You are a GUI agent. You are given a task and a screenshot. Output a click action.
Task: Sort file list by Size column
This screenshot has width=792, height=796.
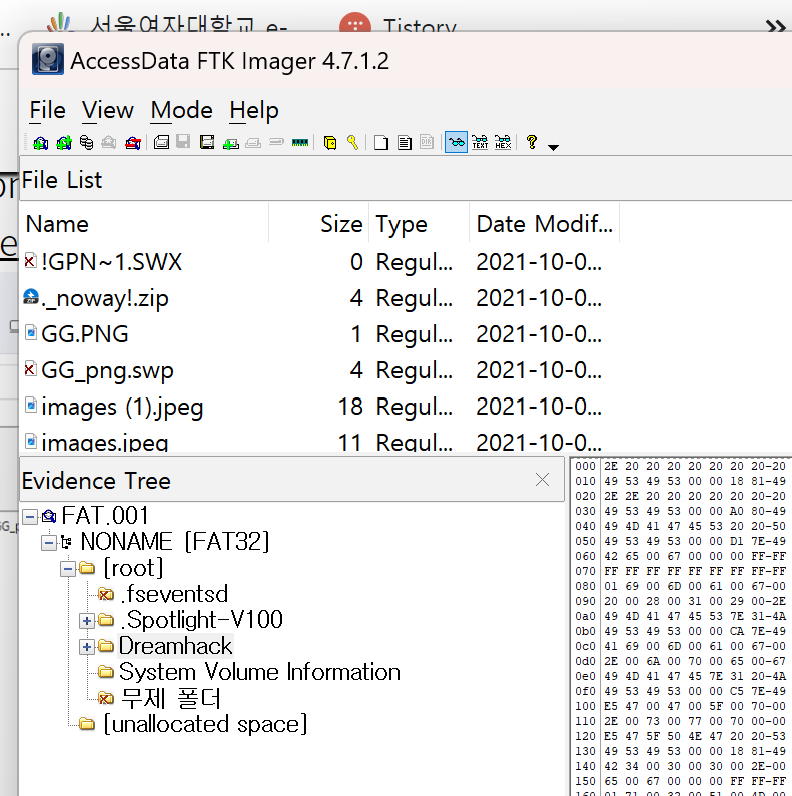(318, 224)
